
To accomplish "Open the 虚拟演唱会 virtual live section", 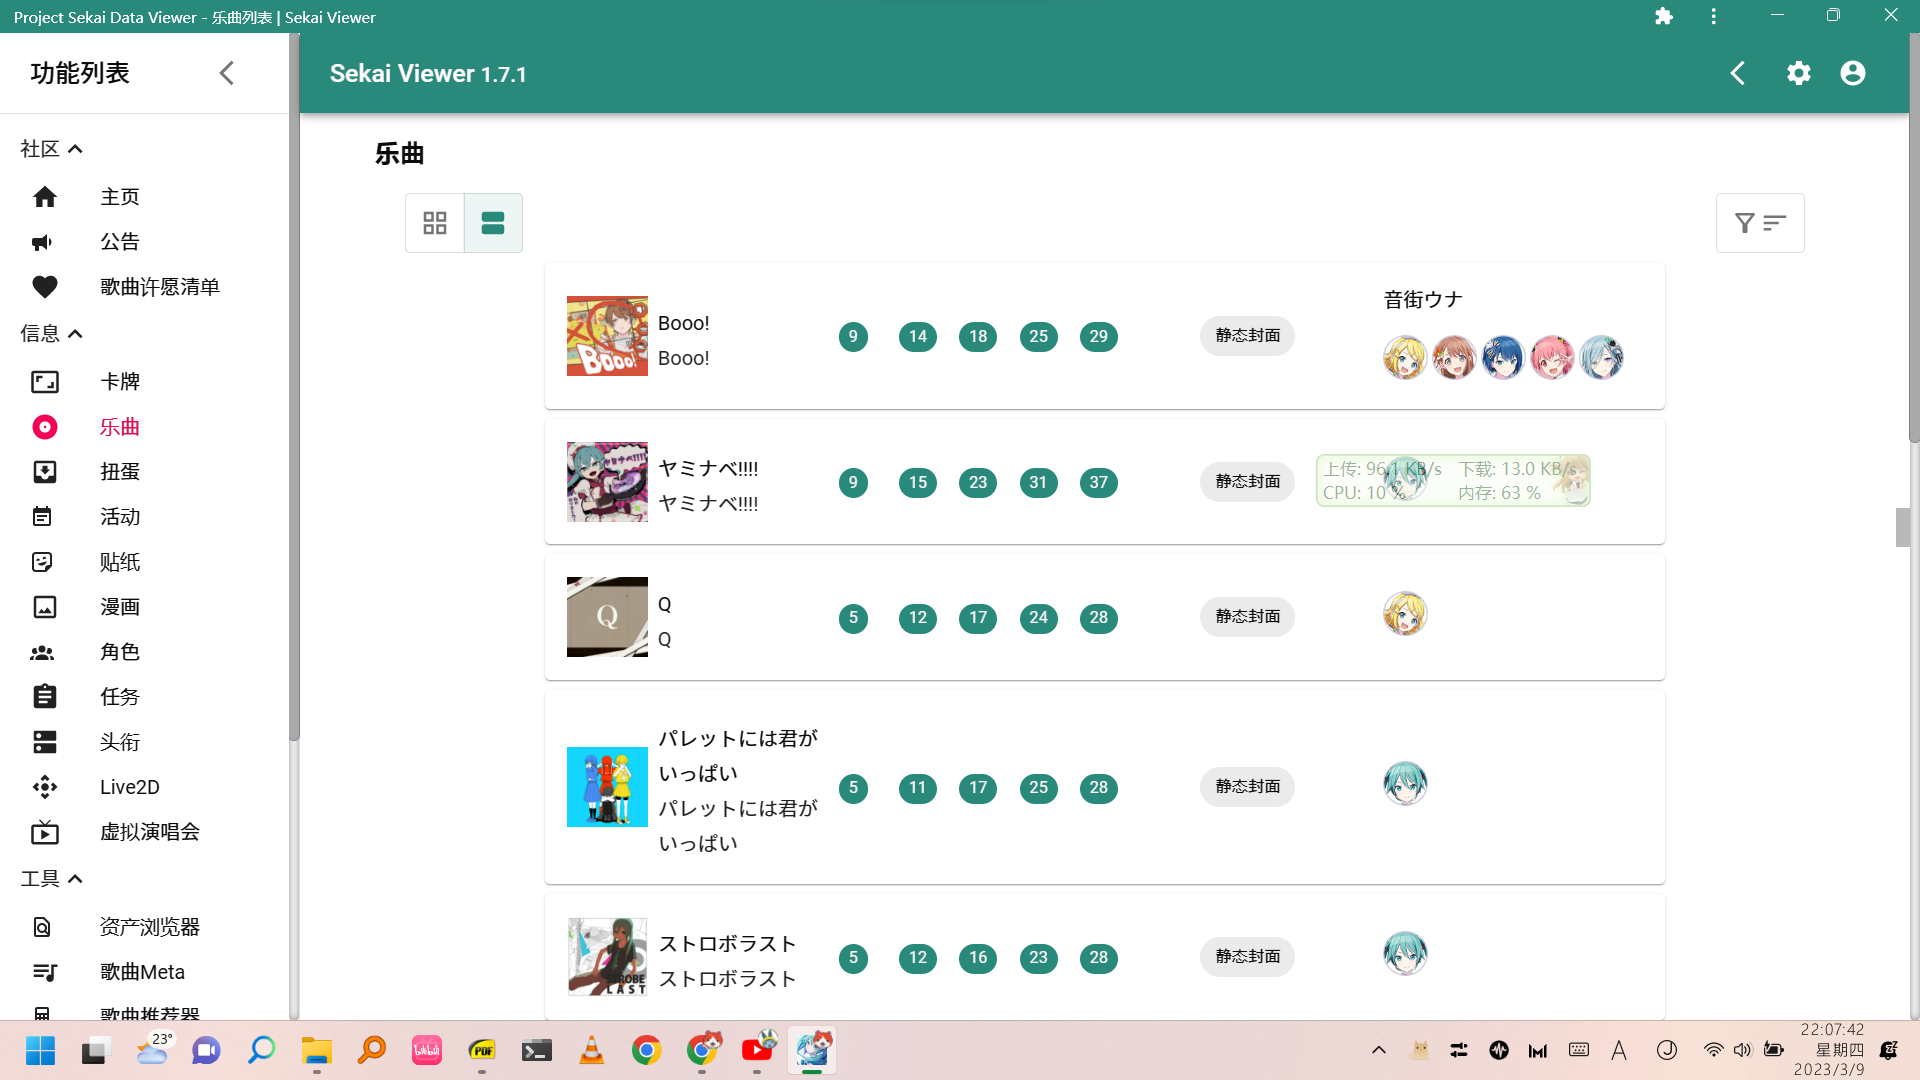I will 150,832.
